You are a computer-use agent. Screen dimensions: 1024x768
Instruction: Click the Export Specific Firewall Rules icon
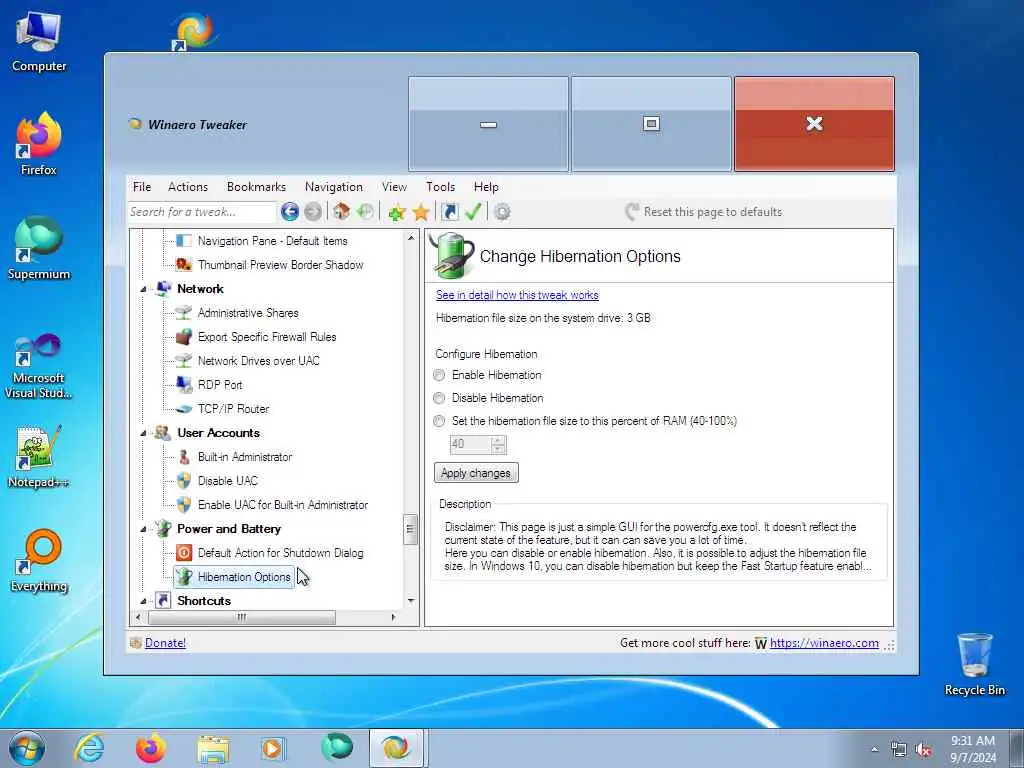184,337
